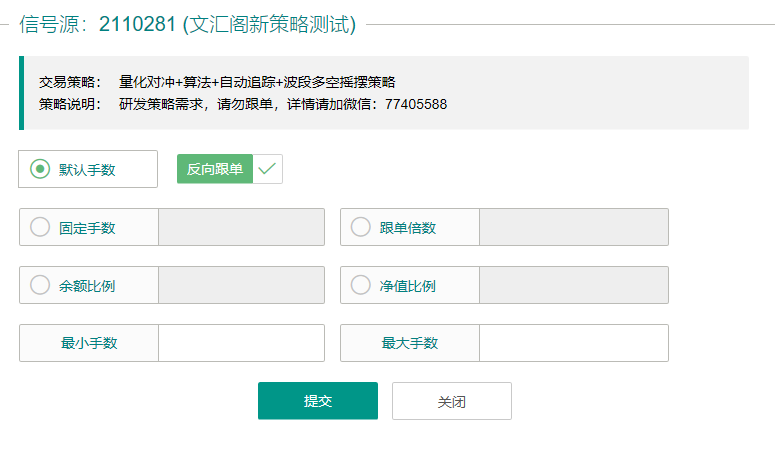This screenshot has width=775, height=454.
Task: Pick the 净值比例 radio option
Action: click(x=361, y=285)
